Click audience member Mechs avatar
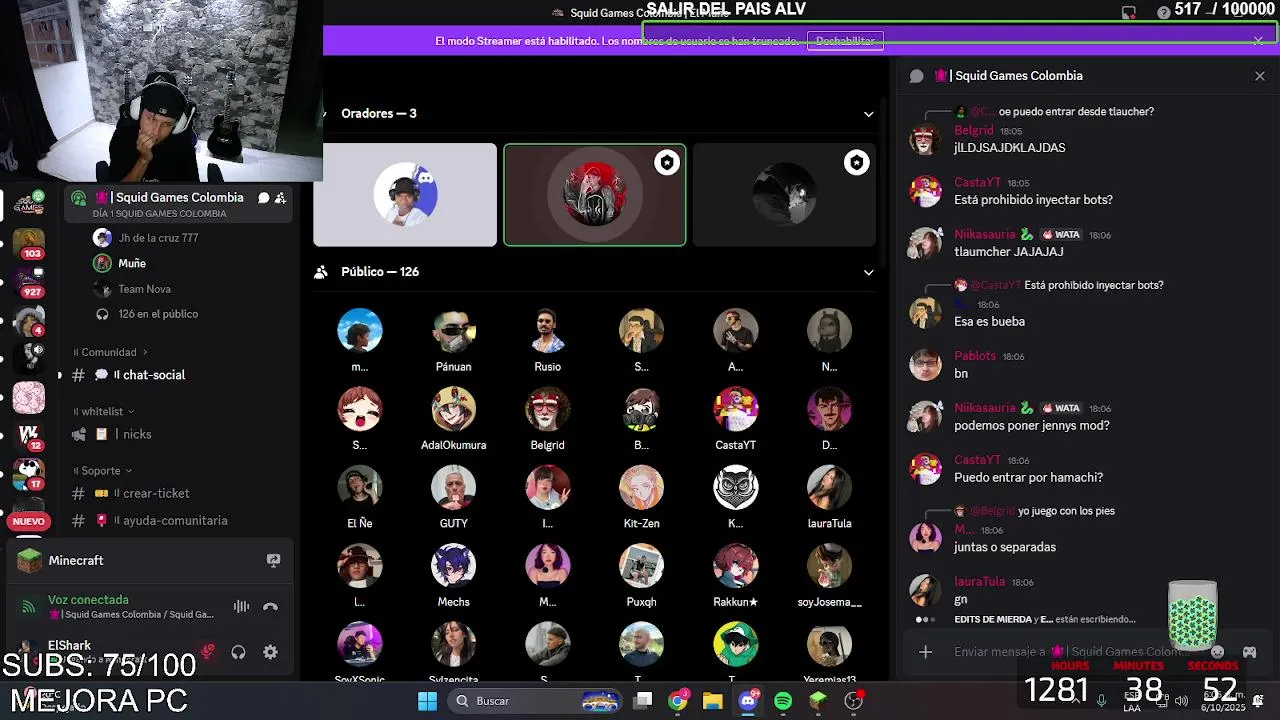This screenshot has width=1280, height=720. tap(453, 566)
